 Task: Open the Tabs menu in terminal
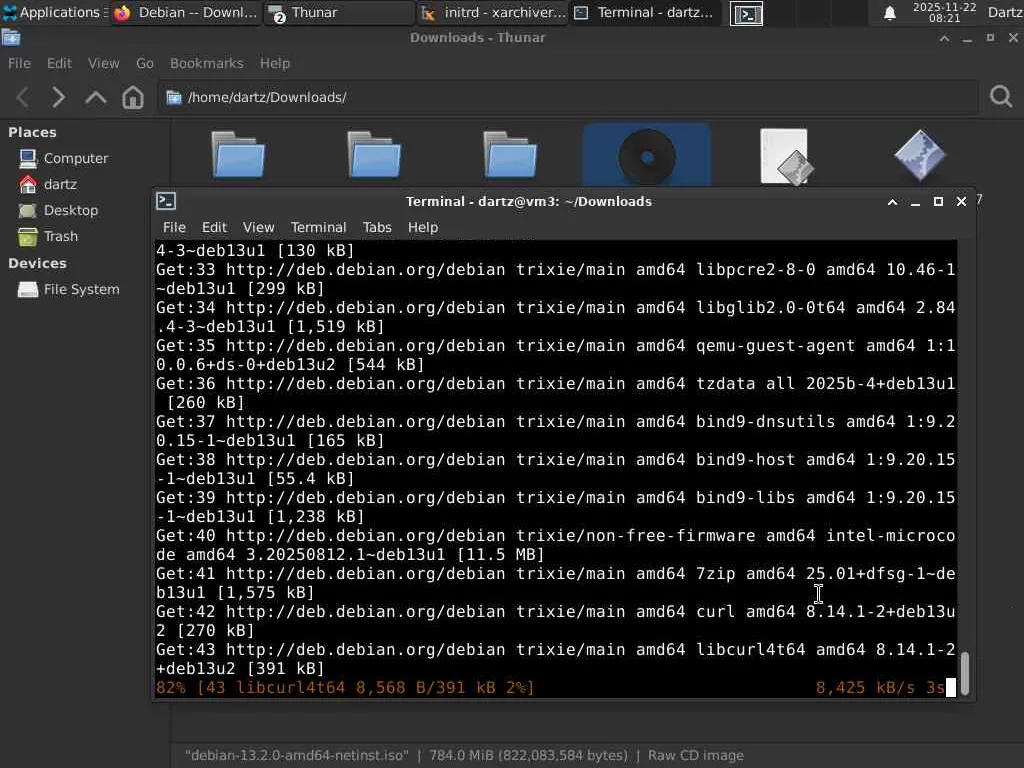(x=377, y=227)
